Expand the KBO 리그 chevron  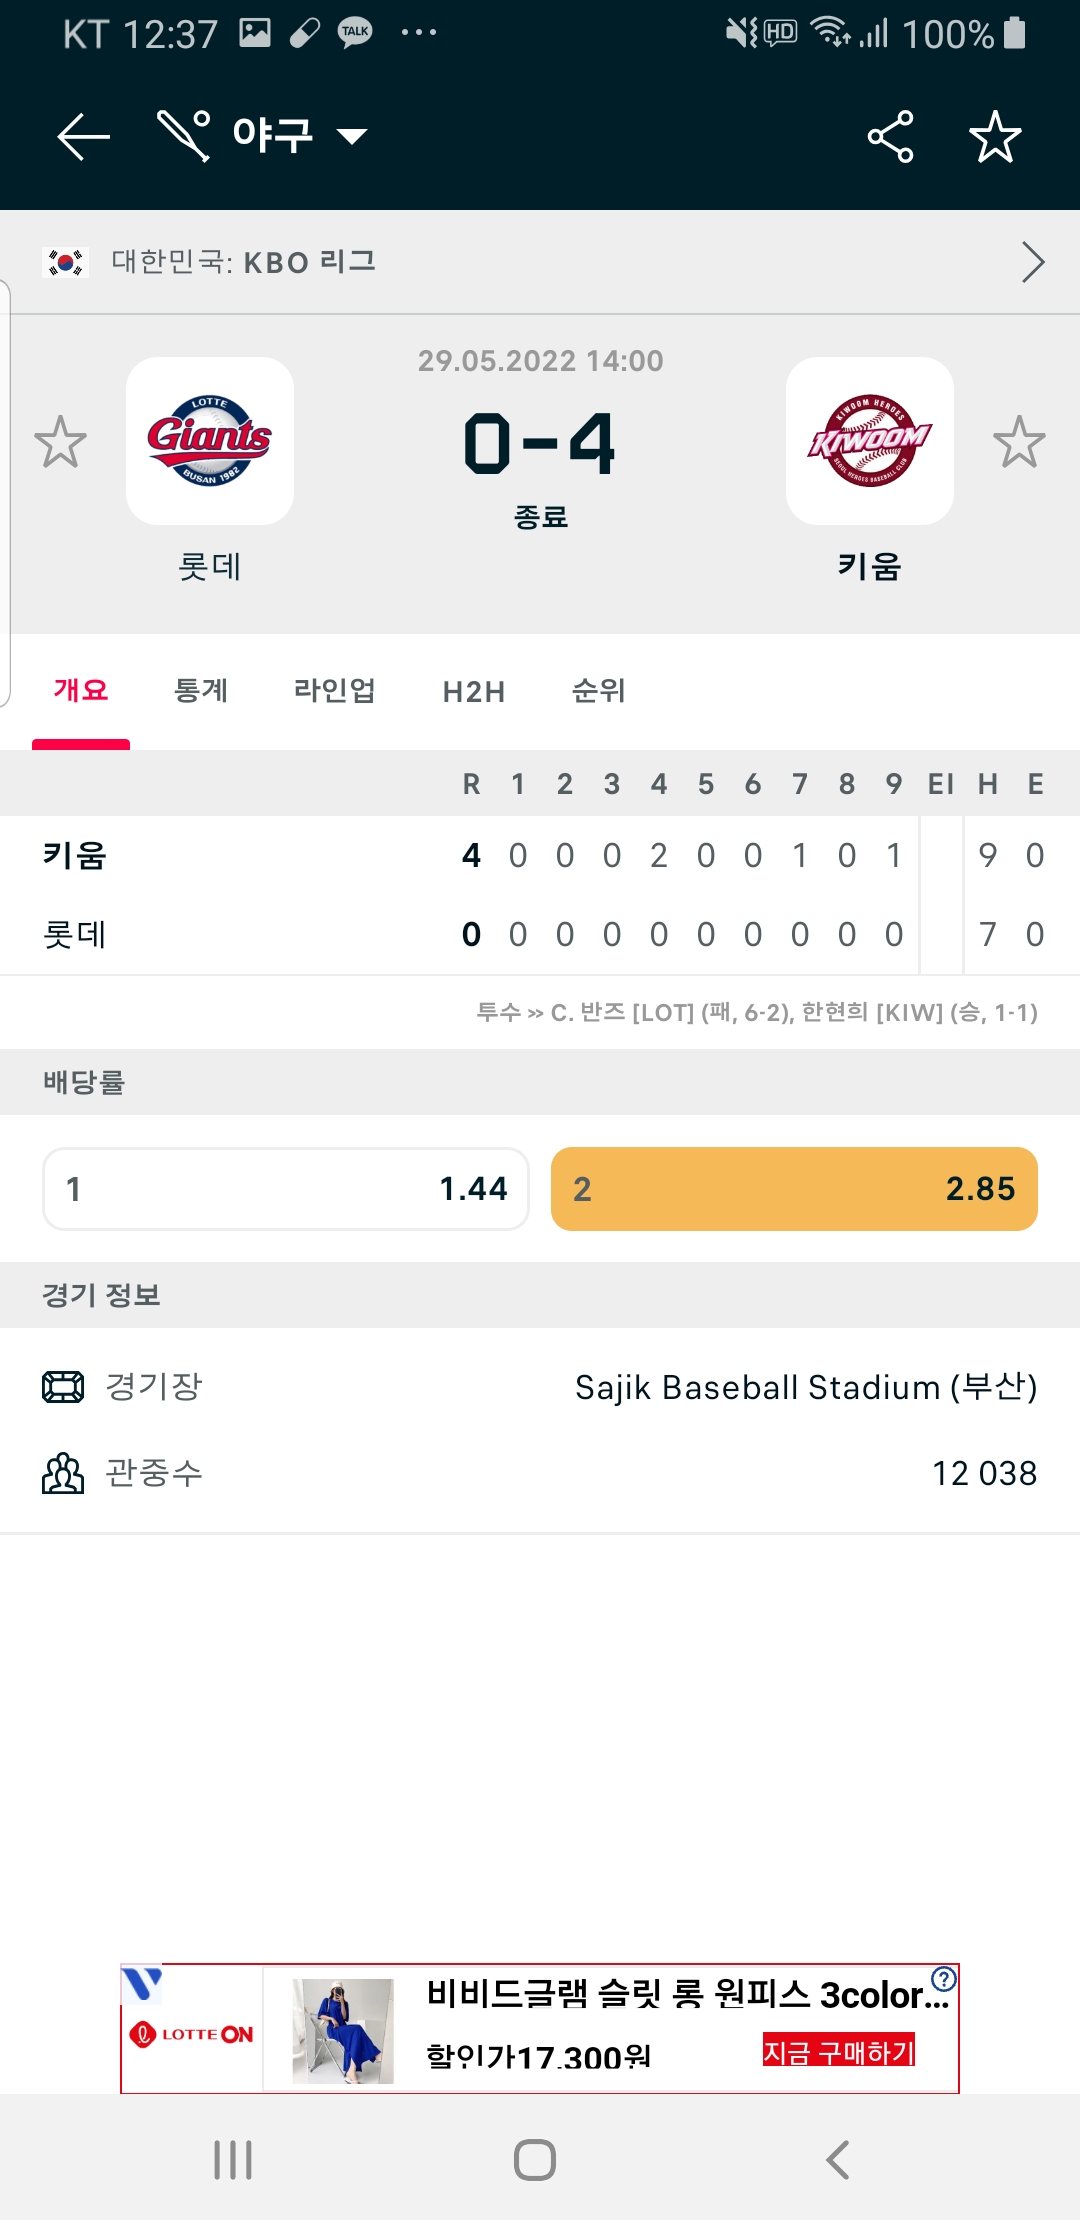click(1033, 262)
